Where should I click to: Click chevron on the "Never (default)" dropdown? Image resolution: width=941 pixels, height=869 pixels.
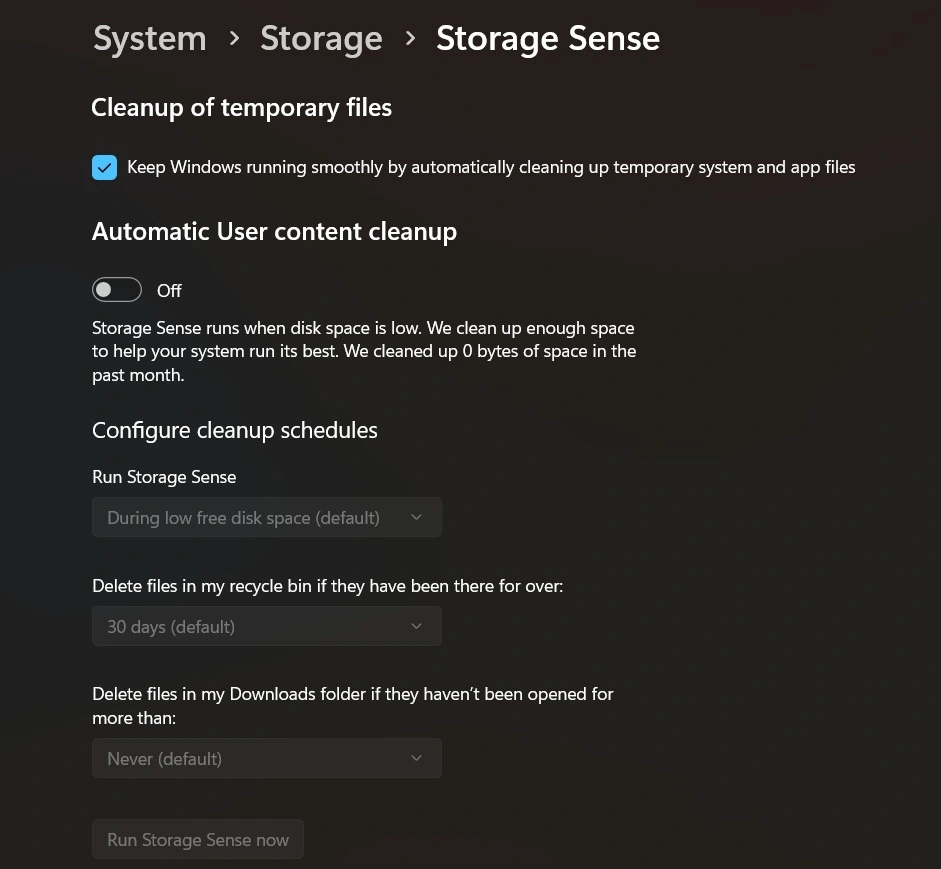click(x=416, y=758)
